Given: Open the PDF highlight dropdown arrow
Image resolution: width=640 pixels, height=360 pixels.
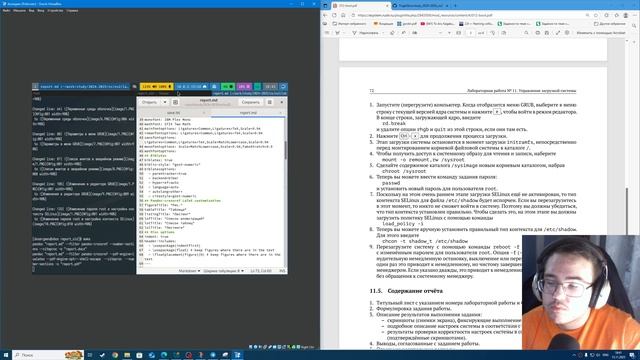Looking at the screenshot, I should [383, 33].
